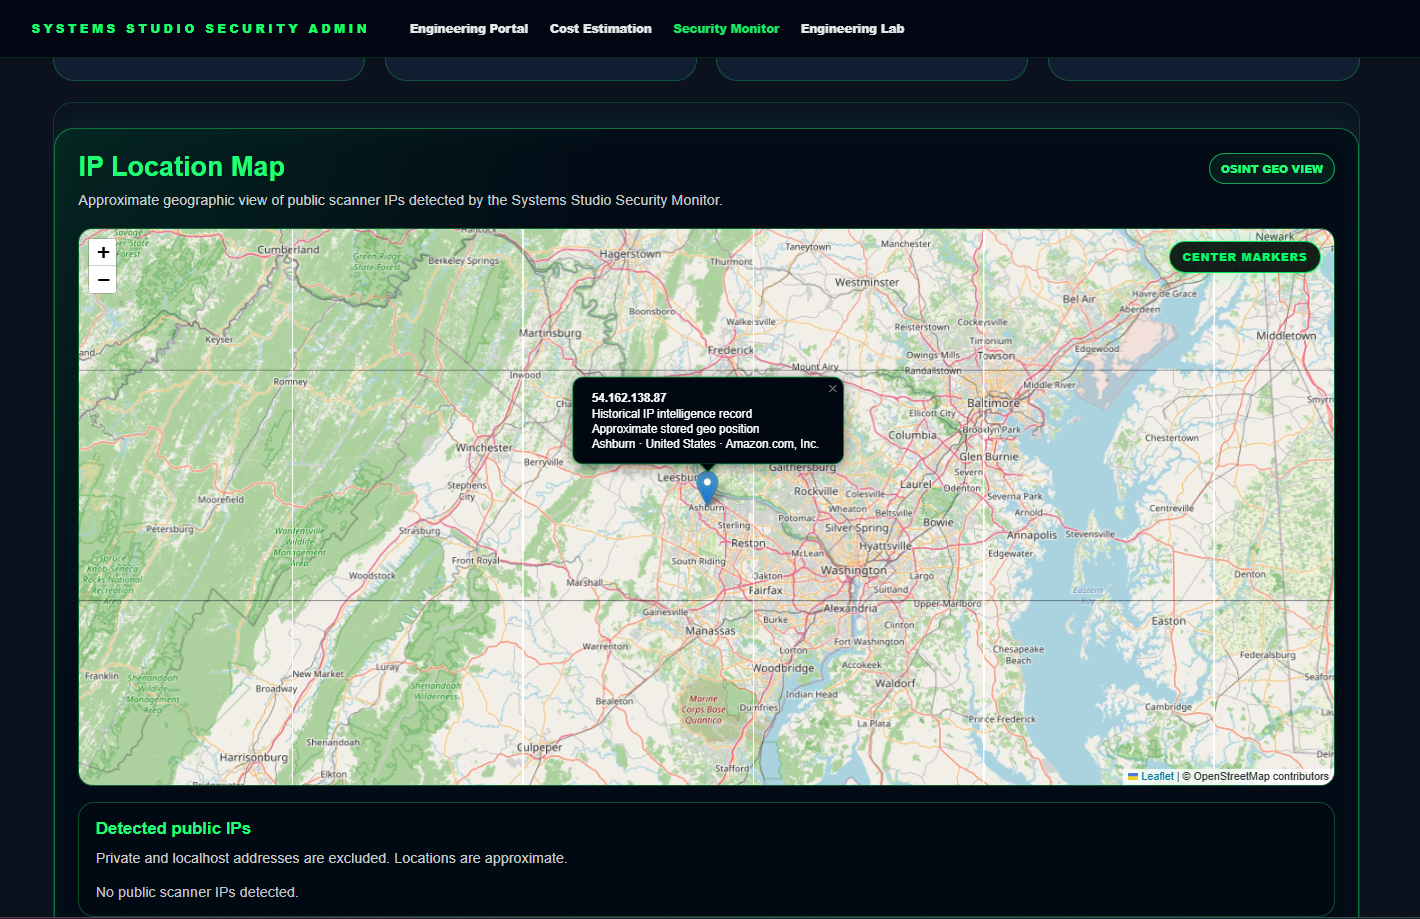Click Frederick label on the map
1420x919 pixels.
click(x=730, y=350)
